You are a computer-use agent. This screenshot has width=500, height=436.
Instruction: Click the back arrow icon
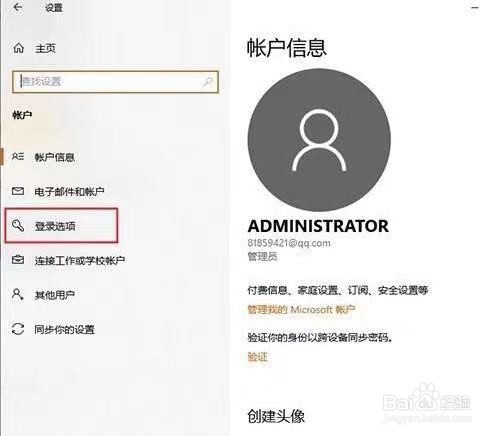(x=18, y=7)
